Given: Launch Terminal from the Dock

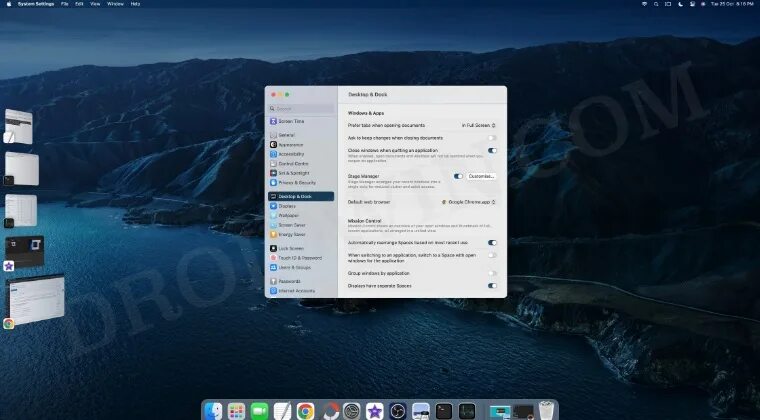Looking at the screenshot, I should coord(443,411).
